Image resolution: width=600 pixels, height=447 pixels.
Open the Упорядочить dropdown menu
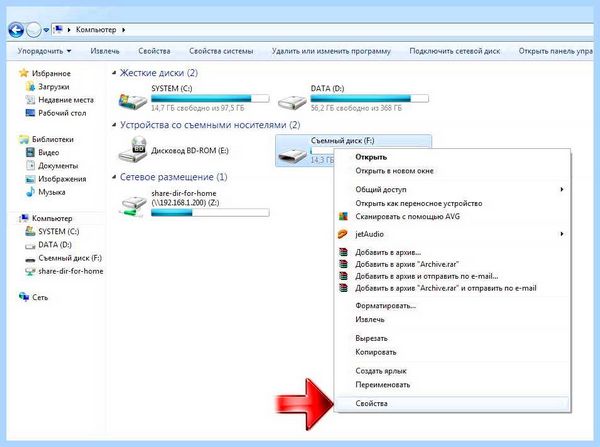pos(44,51)
